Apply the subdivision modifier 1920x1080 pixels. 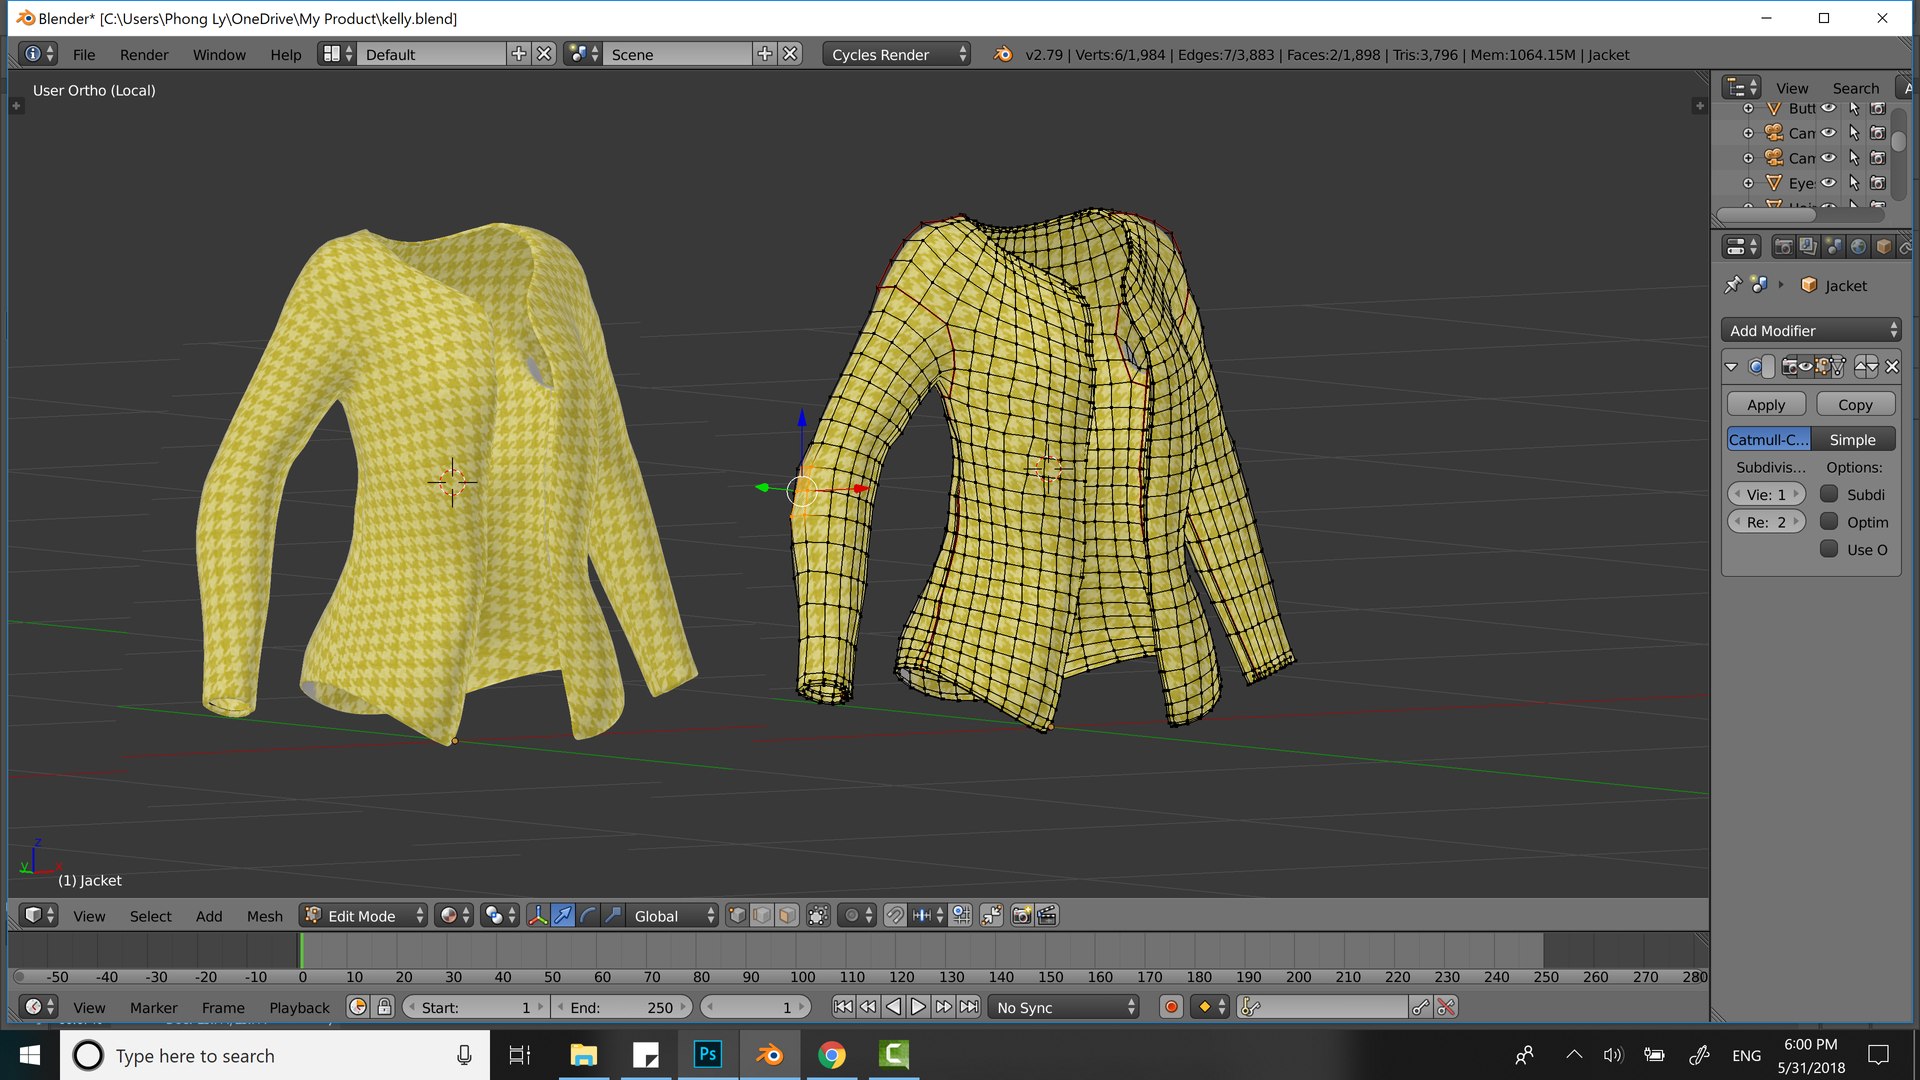point(1766,404)
